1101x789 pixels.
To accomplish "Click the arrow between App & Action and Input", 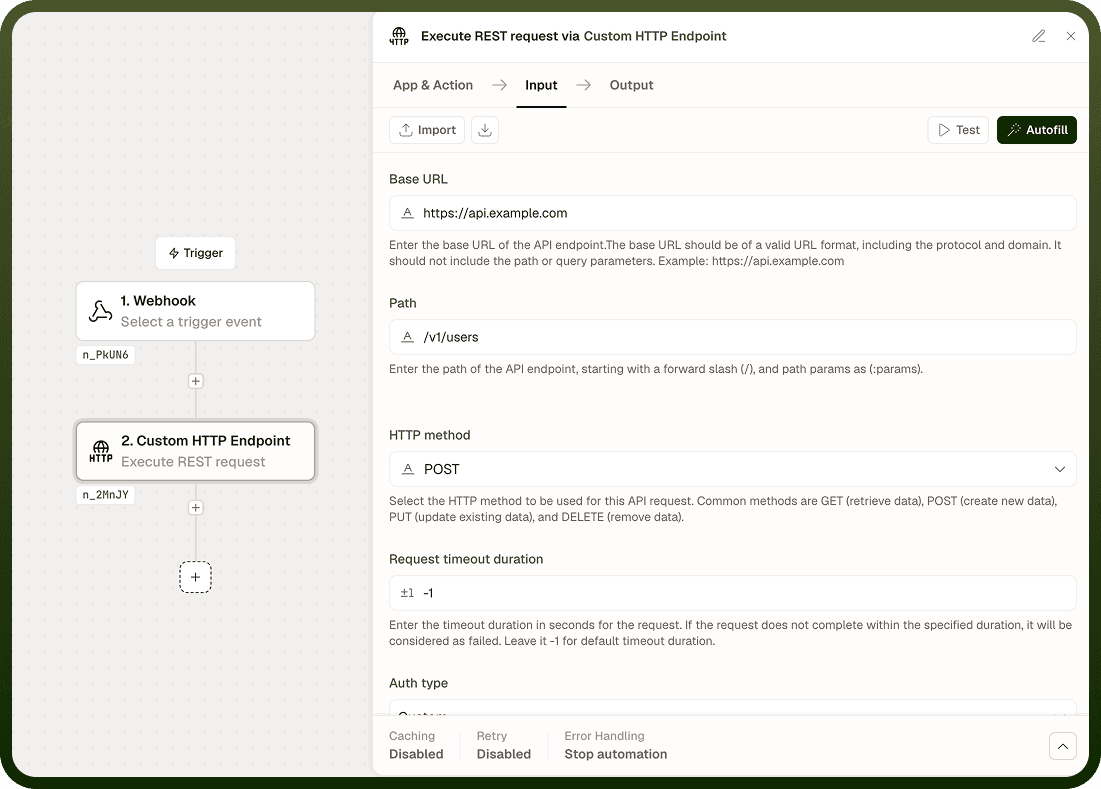I will (x=499, y=85).
